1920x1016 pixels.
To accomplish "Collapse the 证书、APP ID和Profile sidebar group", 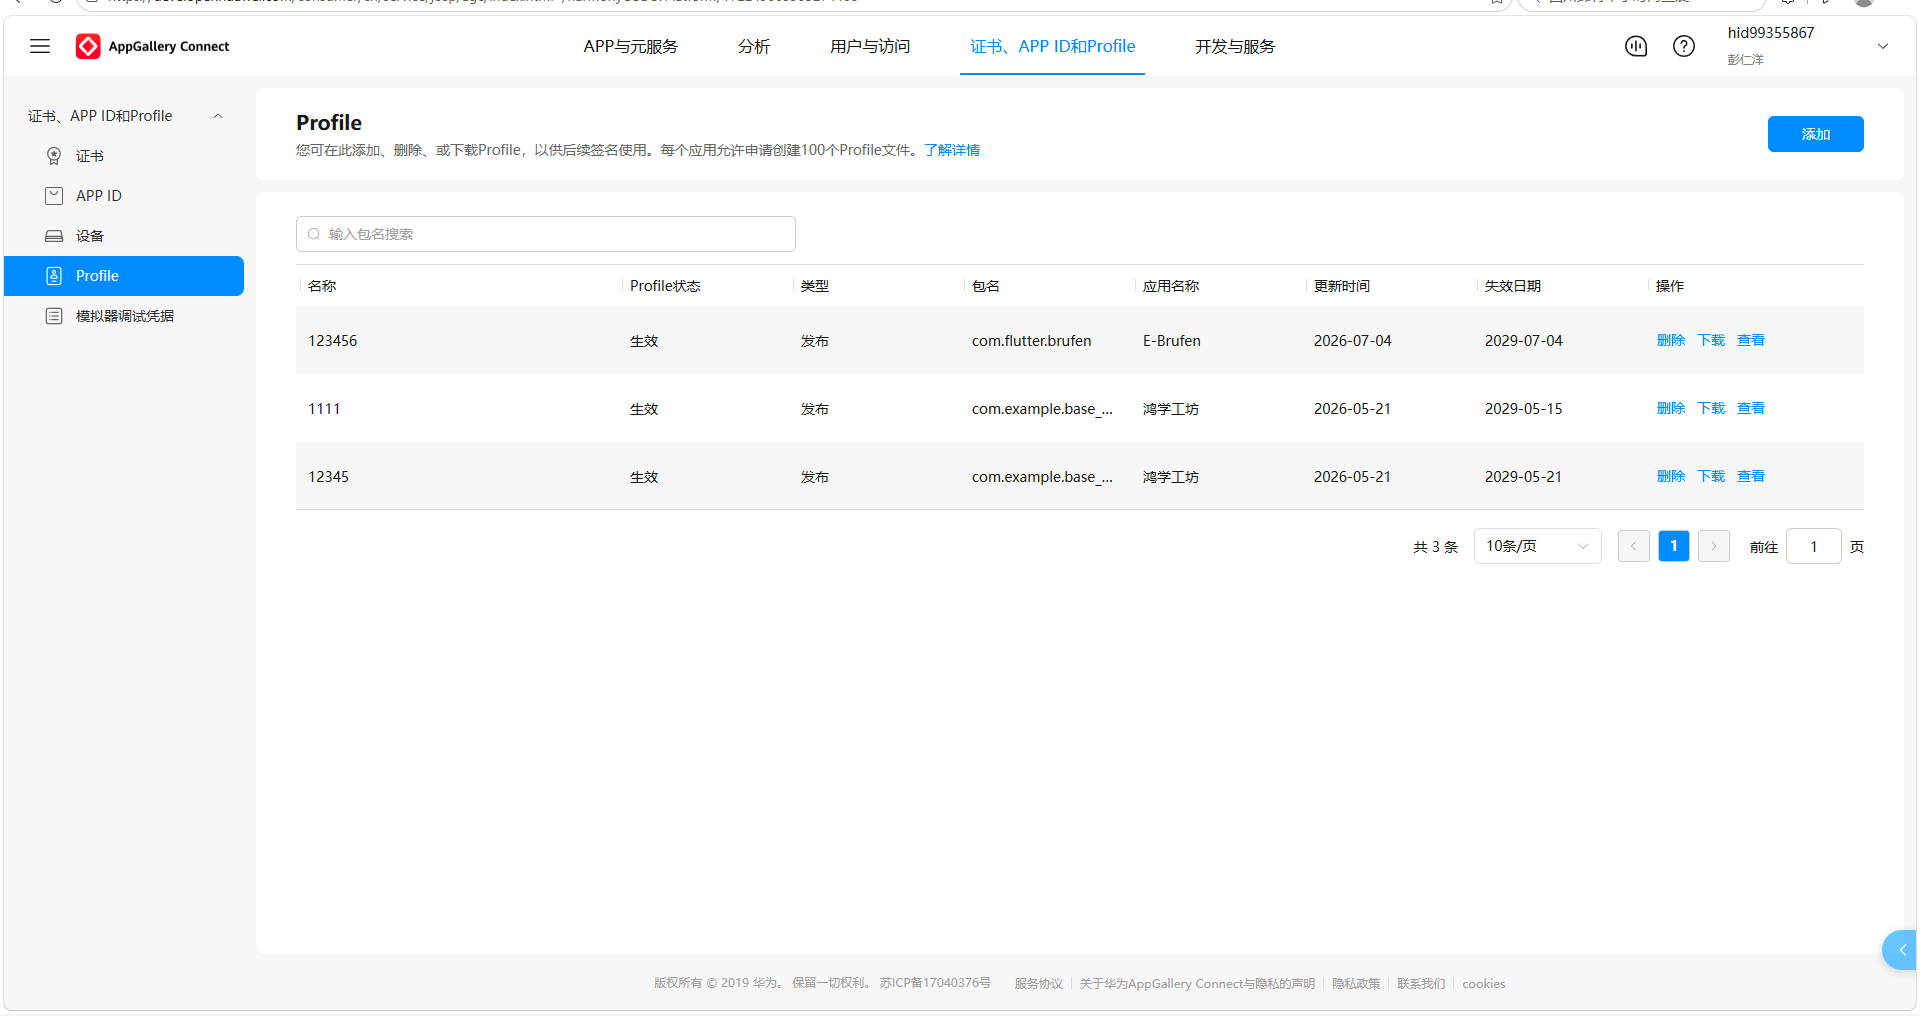I will tap(218, 116).
